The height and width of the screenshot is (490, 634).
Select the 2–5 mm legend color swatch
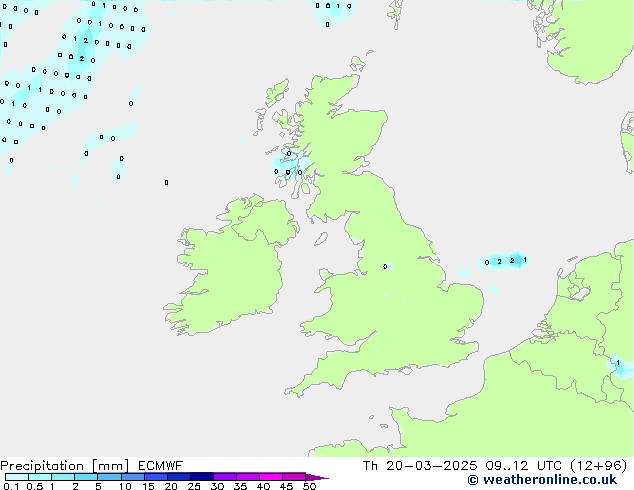(x=86, y=477)
